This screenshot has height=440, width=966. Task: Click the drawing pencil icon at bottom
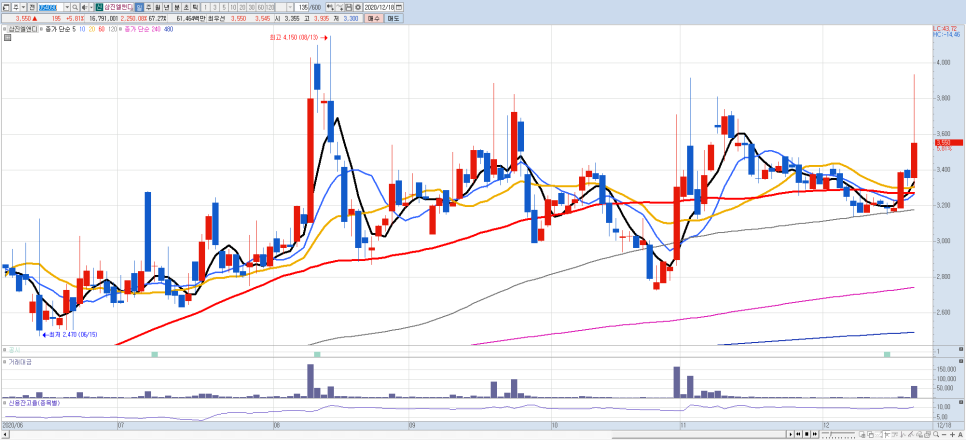[911, 434]
